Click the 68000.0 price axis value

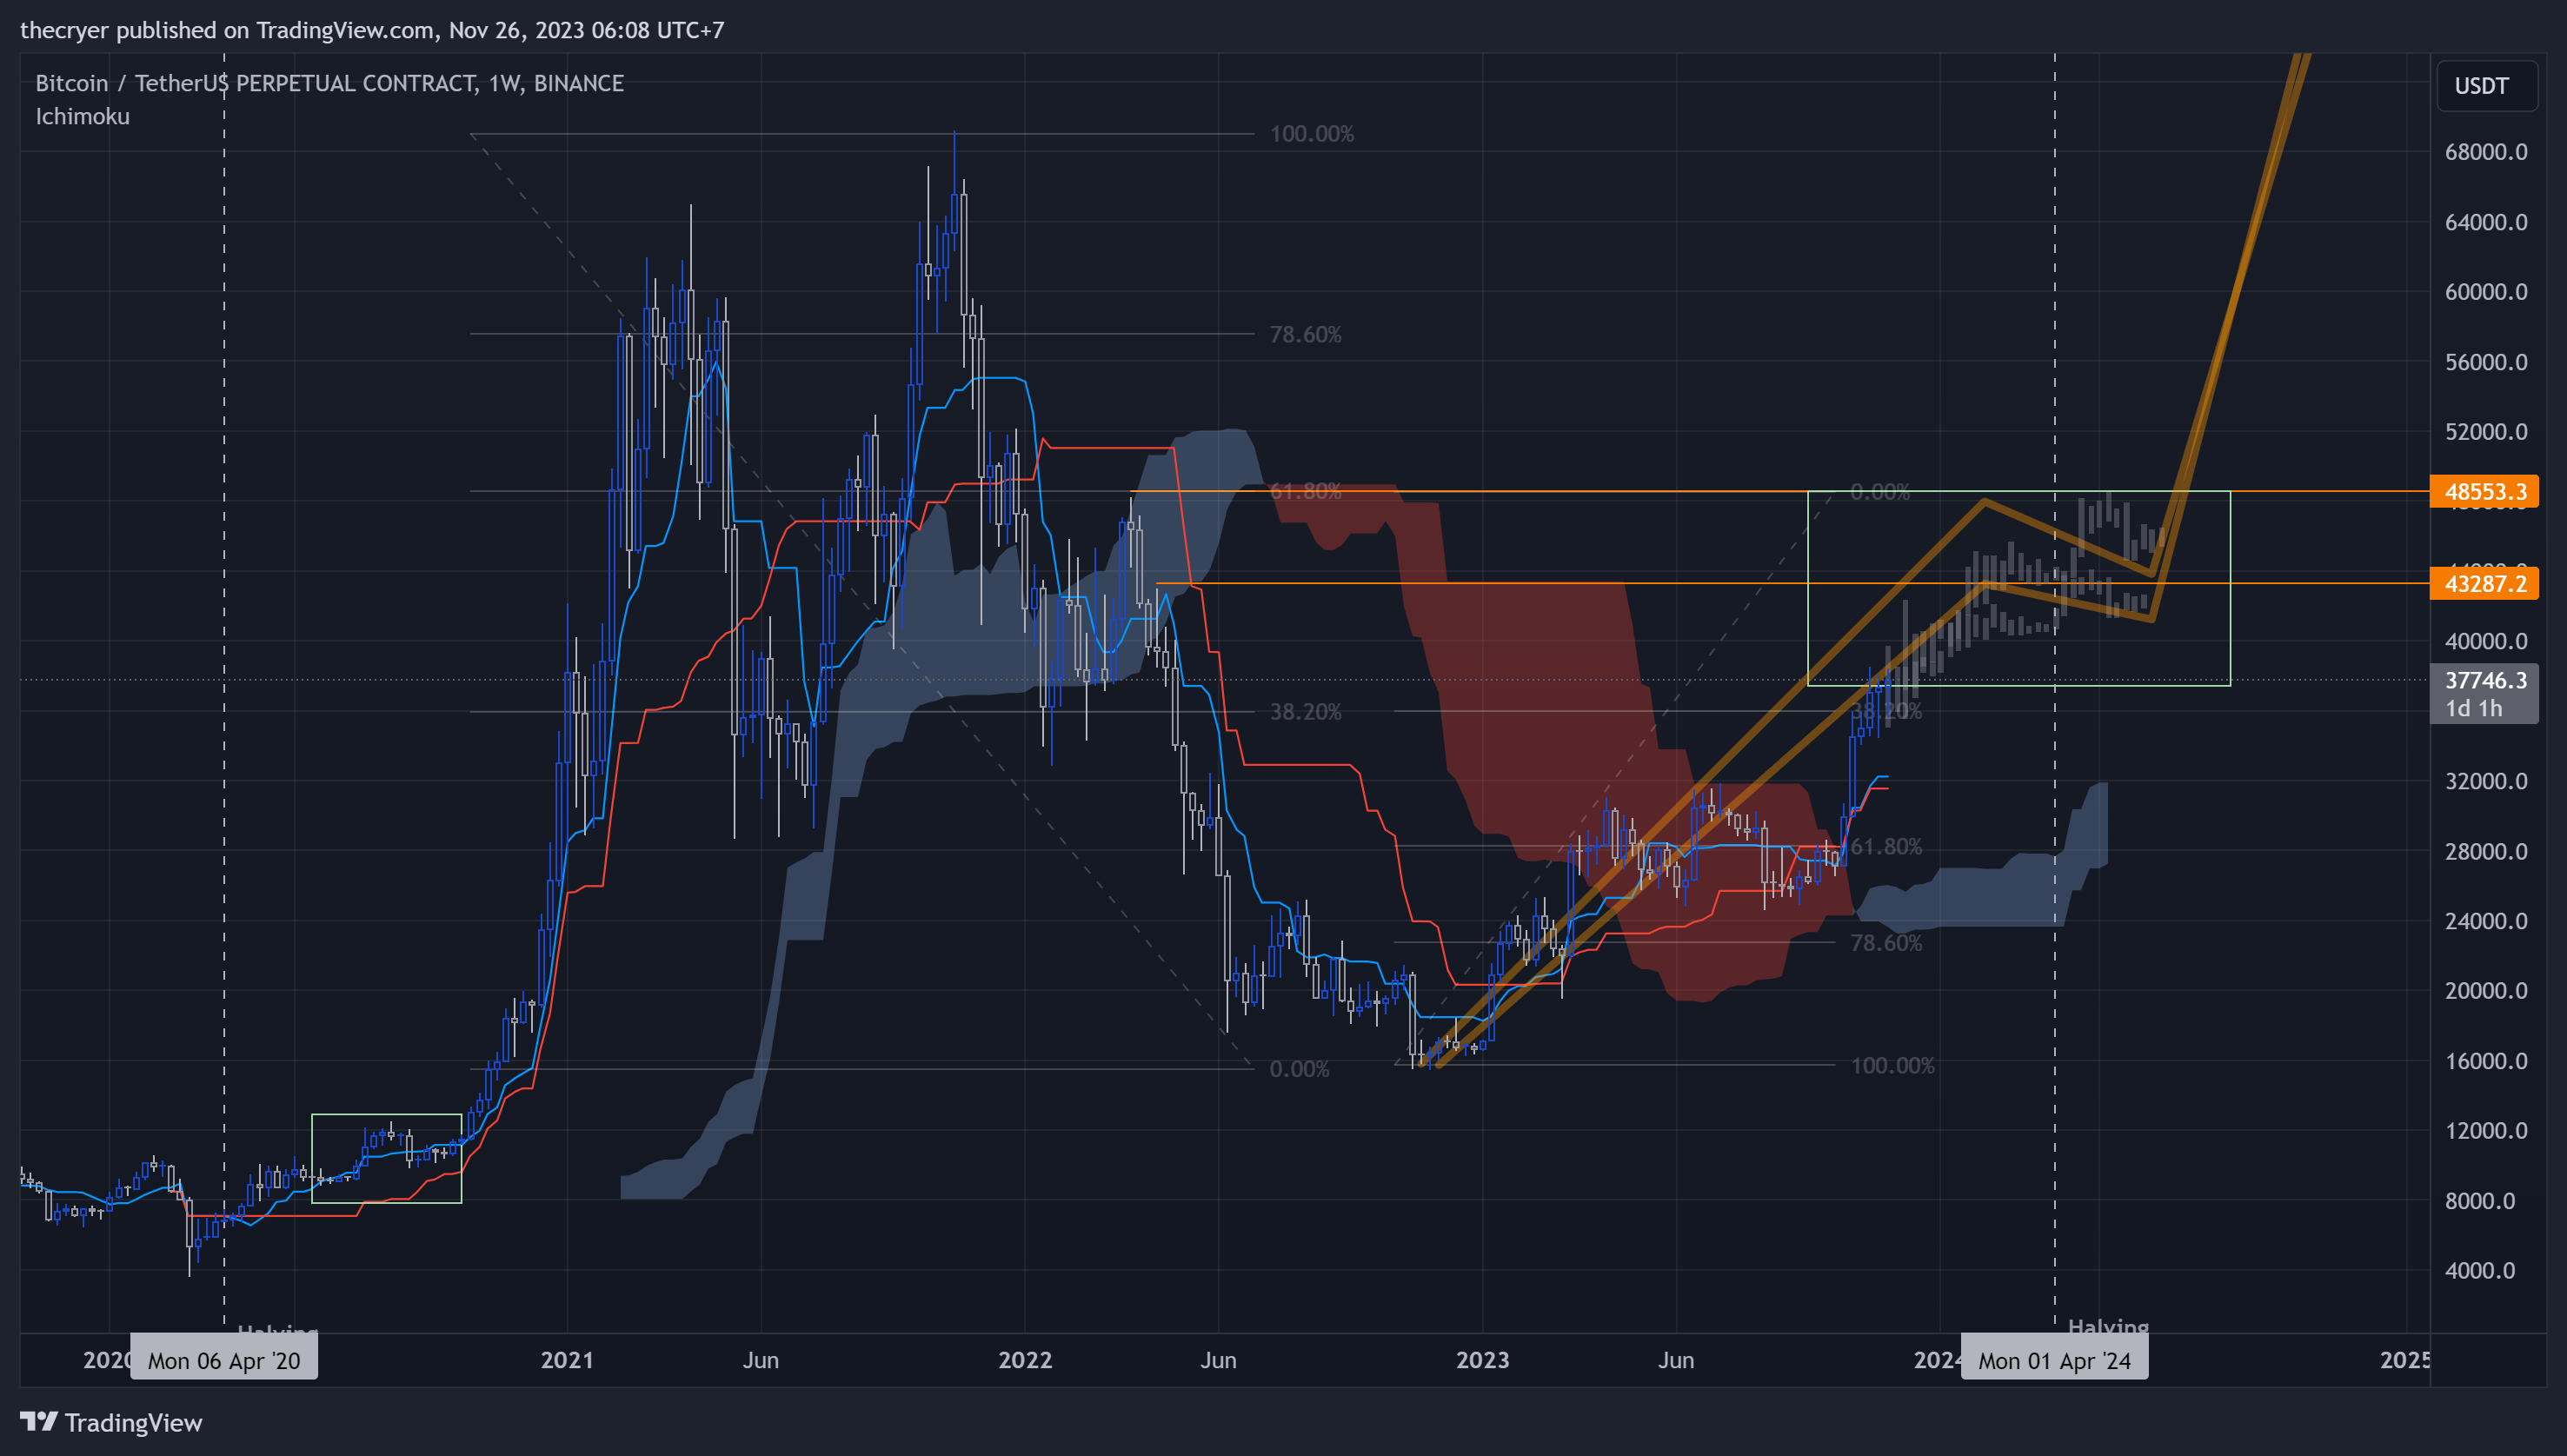tap(2485, 152)
